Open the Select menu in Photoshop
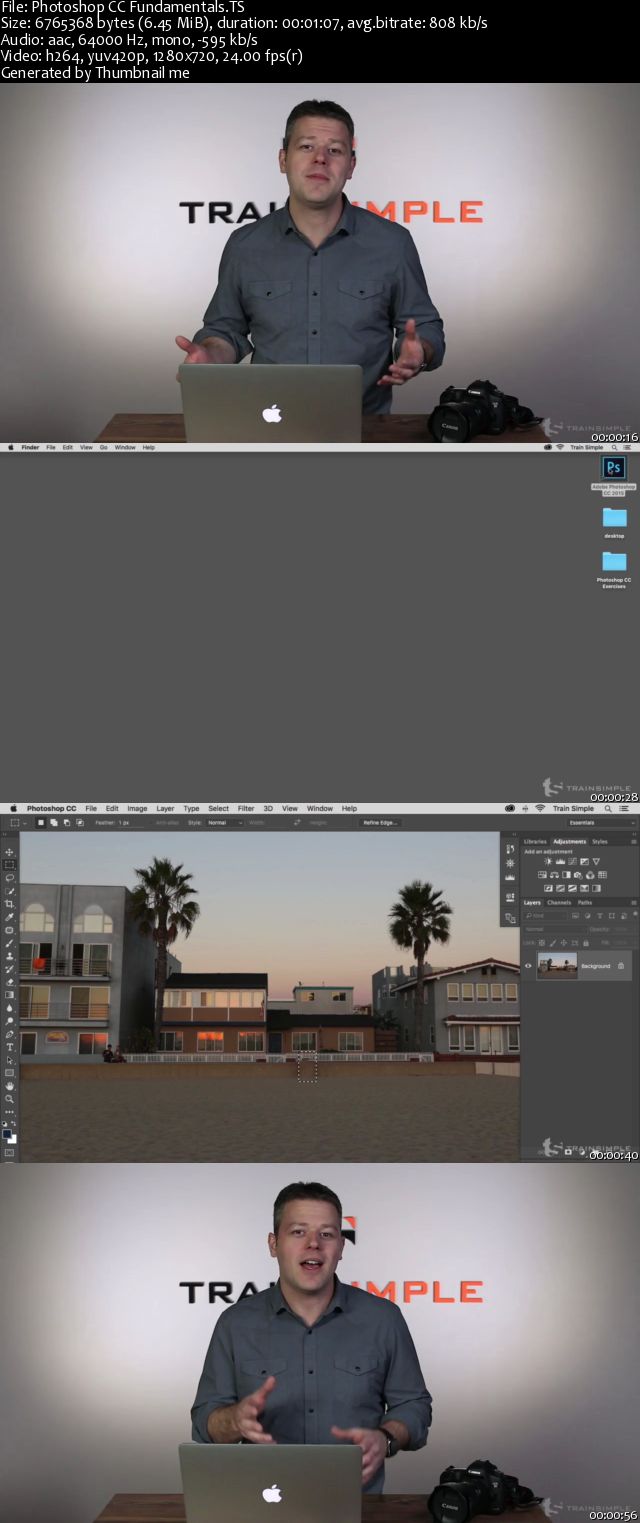Screen dimensions: 640x1523 [218, 808]
